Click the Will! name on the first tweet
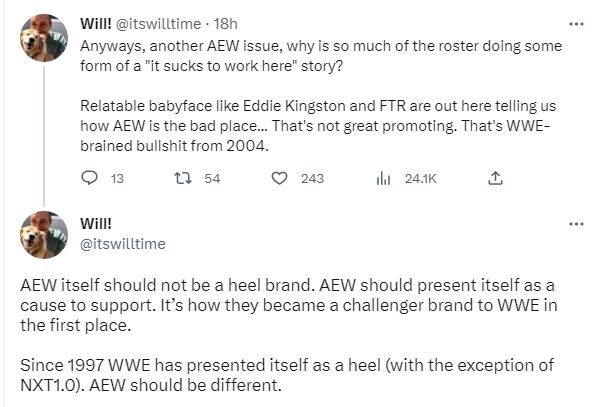599x407 pixels. tap(96, 24)
